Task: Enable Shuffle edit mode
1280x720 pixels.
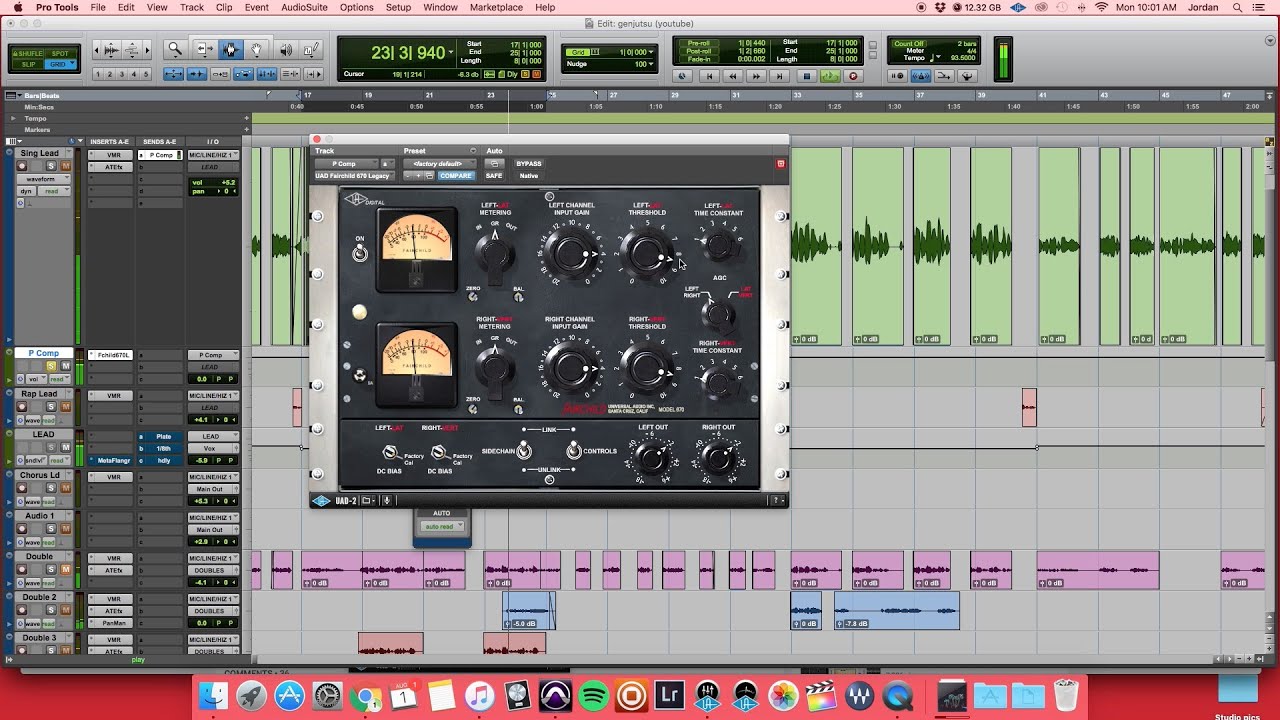Action: (30, 53)
